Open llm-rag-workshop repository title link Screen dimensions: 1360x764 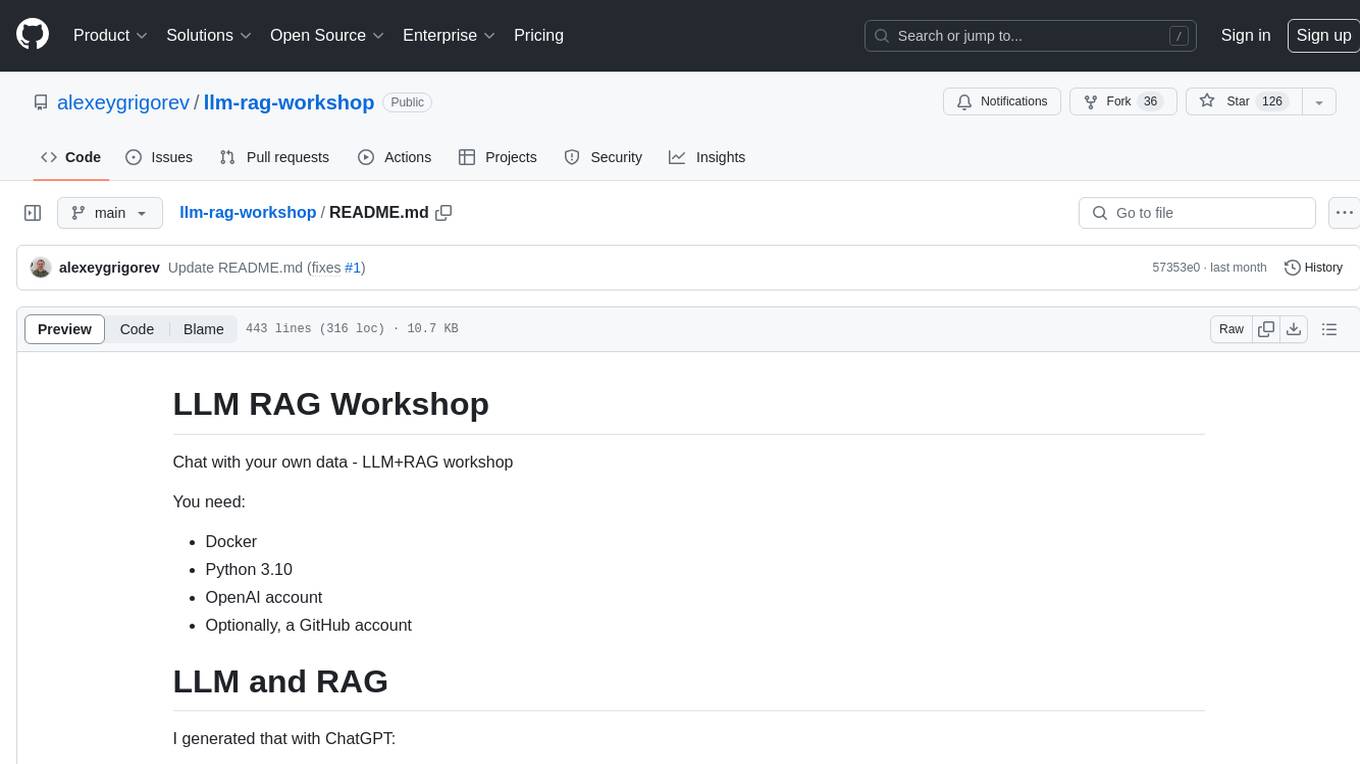pyautogui.click(x=289, y=102)
